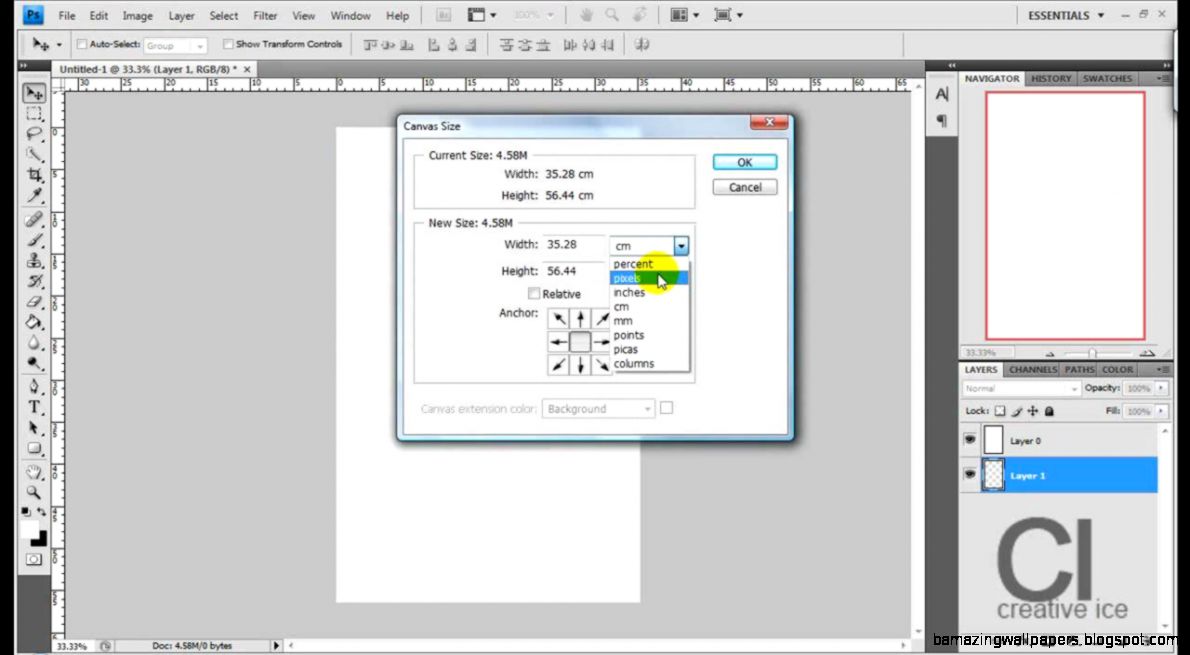Choose points from the units list
This screenshot has height=655, width=1190.
click(x=650, y=335)
